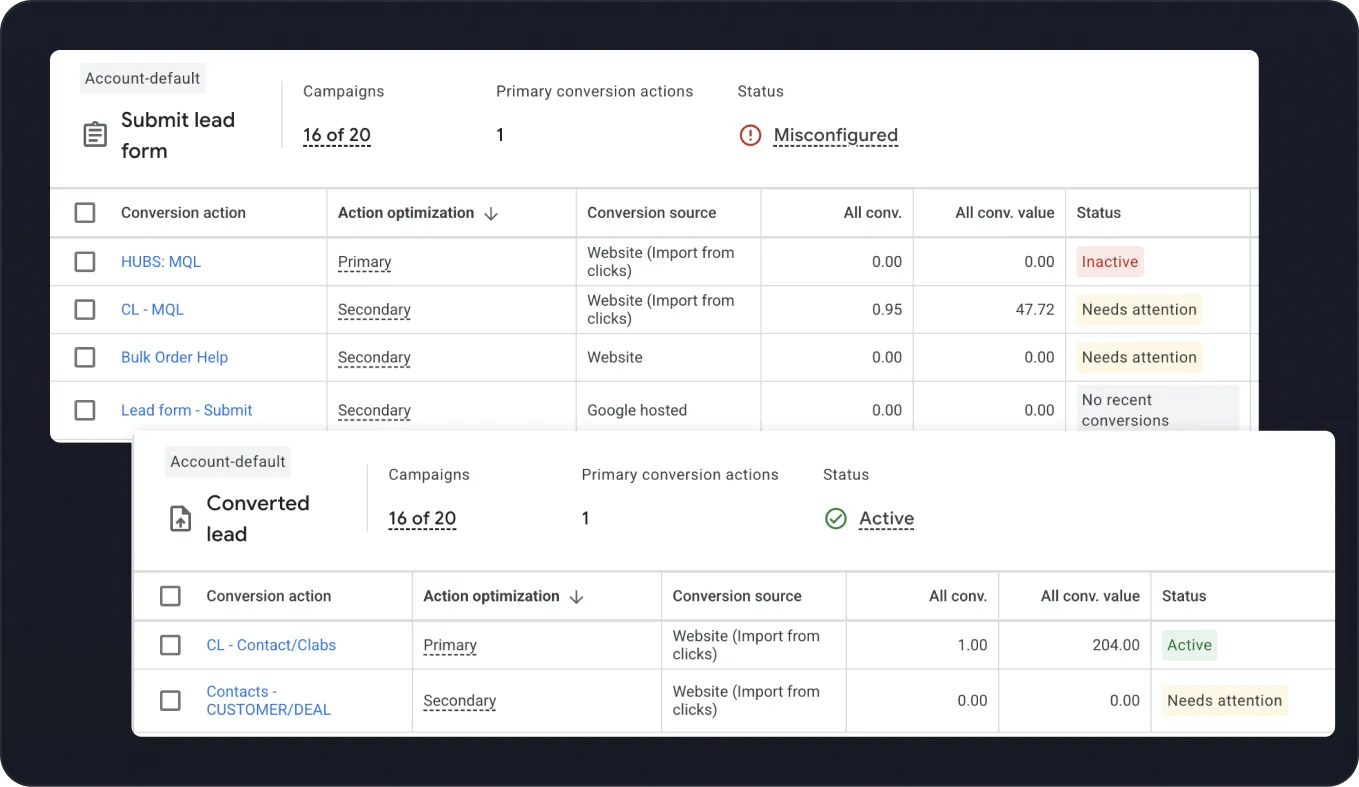Screen dimensions: 1359x787
Task: Click Account-default tag above Submit lead form
Action: pyautogui.click(x=143, y=78)
